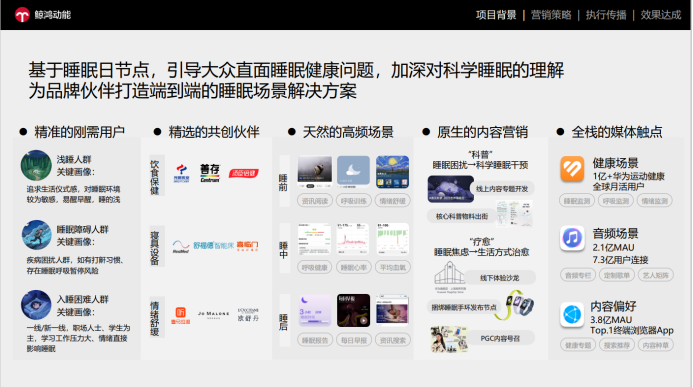Click the 情绪舒缓 pill under 睡前

tap(392, 201)
